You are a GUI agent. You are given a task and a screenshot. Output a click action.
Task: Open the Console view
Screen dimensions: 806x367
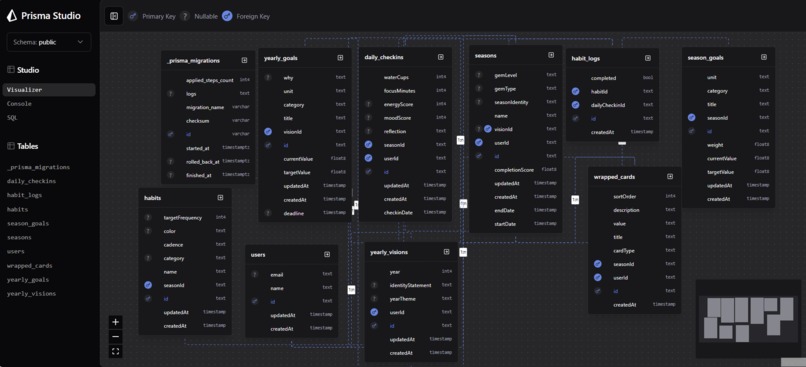point(19,103)
